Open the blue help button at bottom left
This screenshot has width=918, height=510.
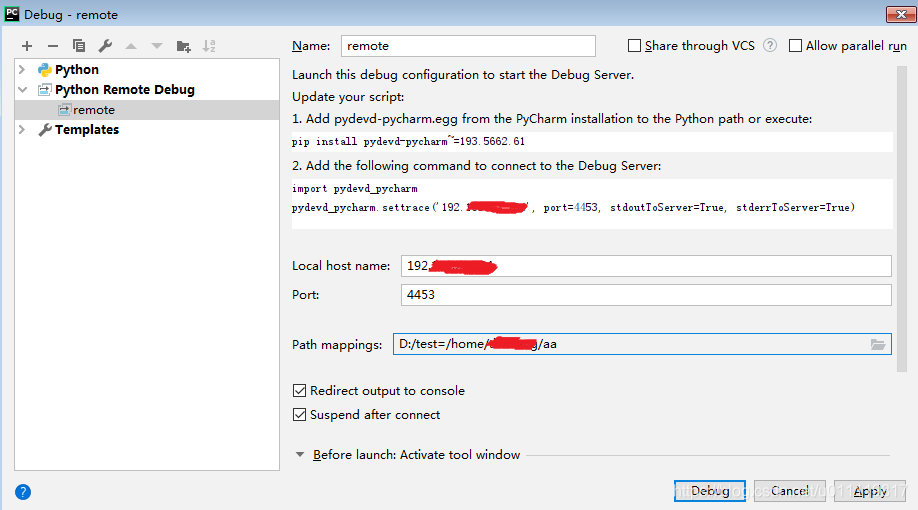pos(23,492)
